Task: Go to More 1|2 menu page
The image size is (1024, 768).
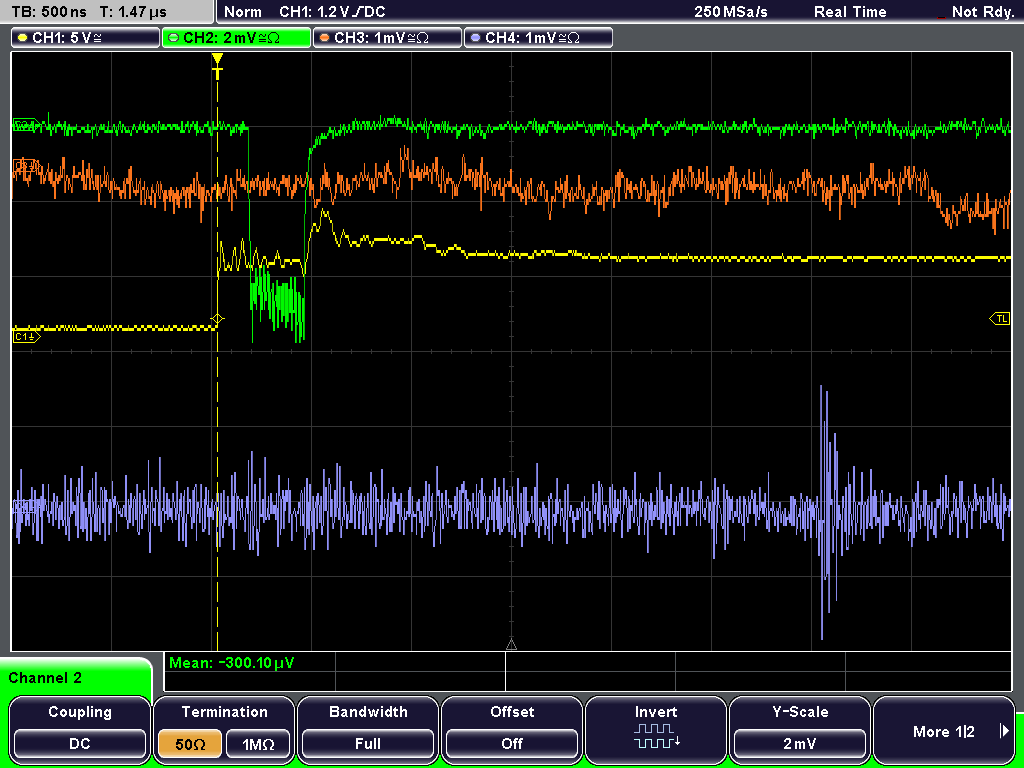Action: click(x=944, y=731)
